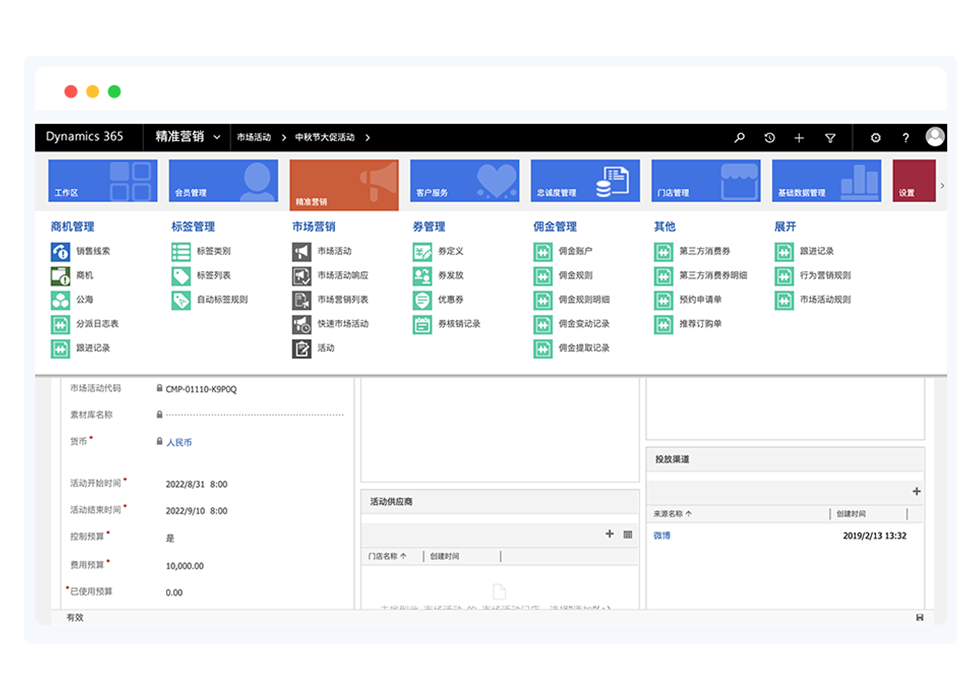The height and width of the screenshot is (700, 980).
Task: Expand the 中秋节大促活动 breadcrumb chevron
Action: tap(368, 137)
